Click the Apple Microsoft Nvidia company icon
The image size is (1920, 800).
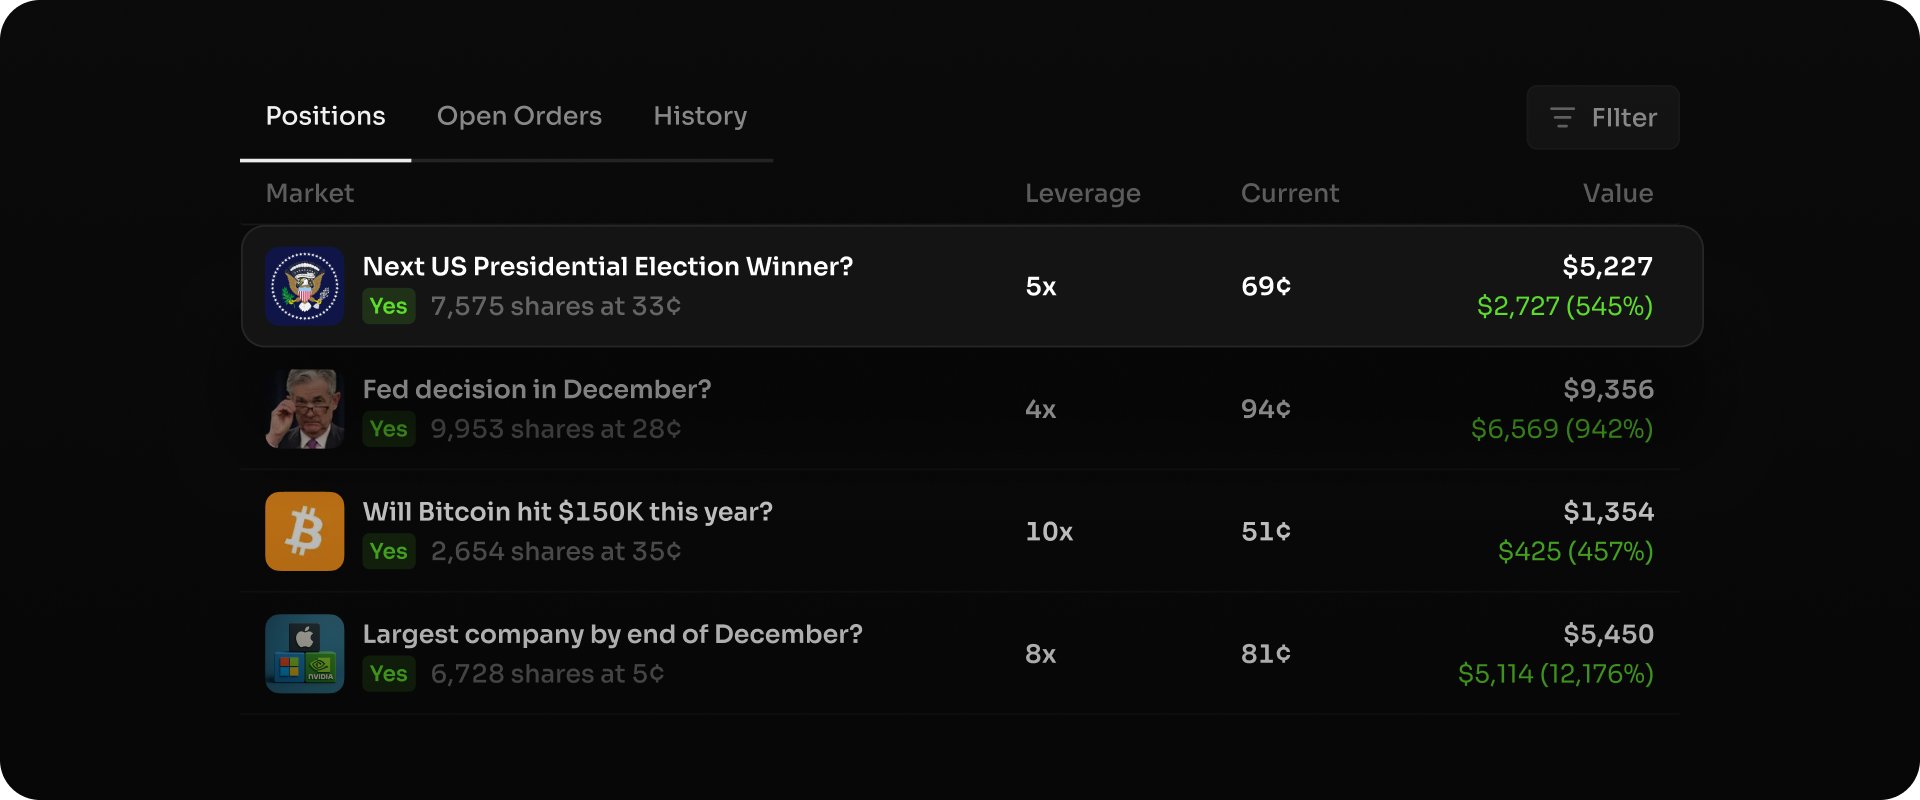(x=305, y=654)
